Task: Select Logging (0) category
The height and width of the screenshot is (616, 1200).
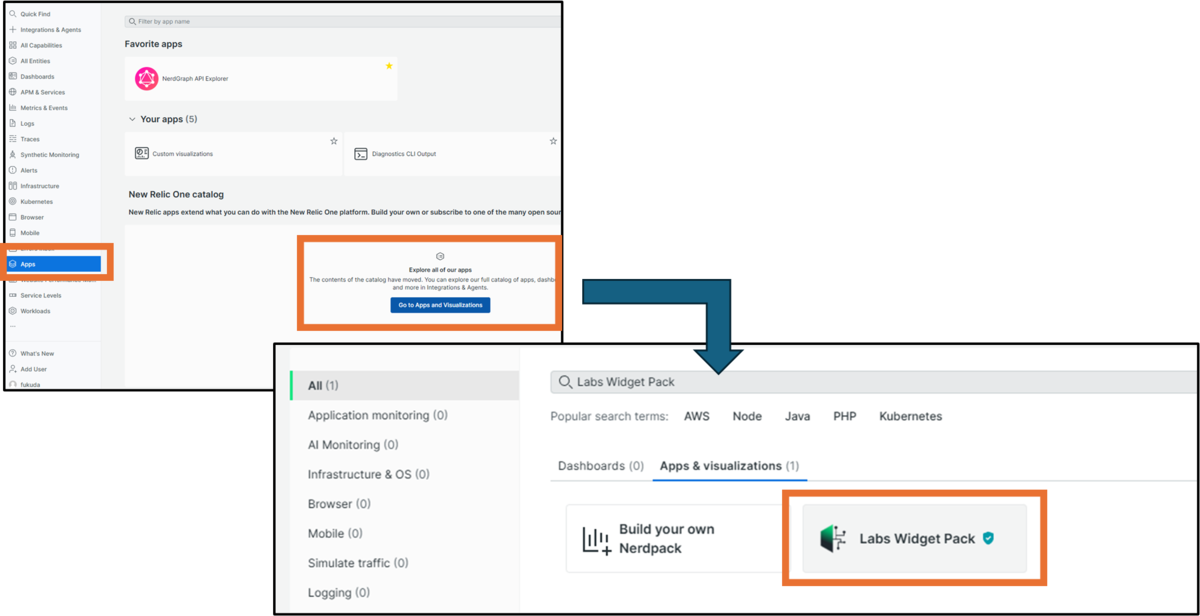Action: (339, 593)
